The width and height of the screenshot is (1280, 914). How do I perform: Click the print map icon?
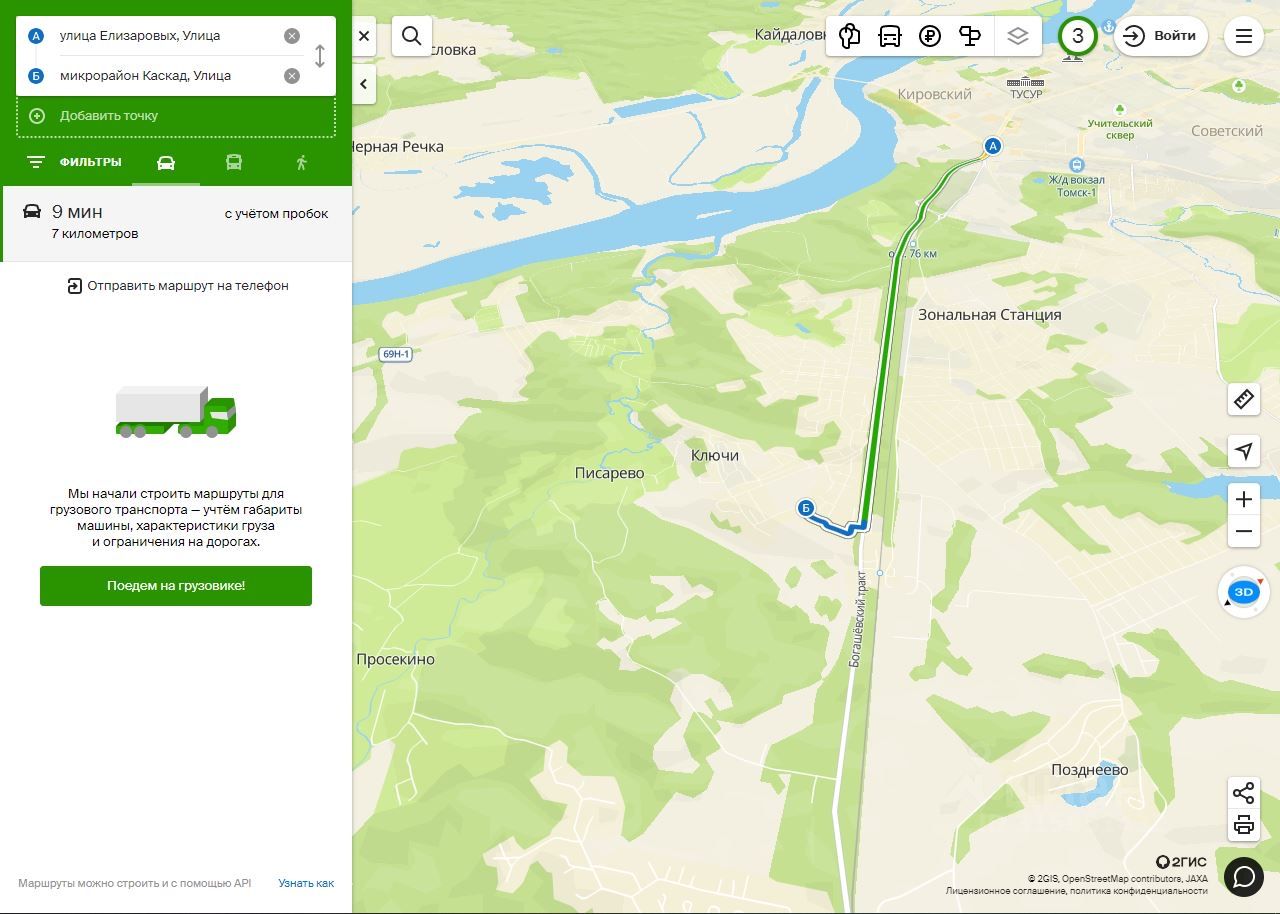click(x=1244, y=825)
